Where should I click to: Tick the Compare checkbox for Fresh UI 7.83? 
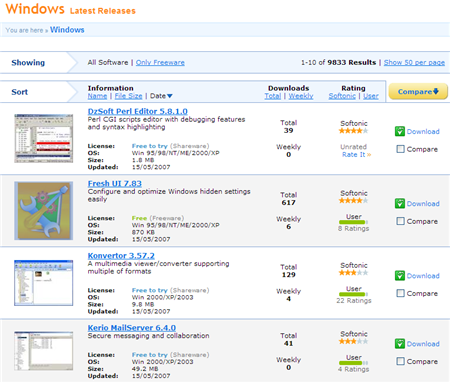point(400,221)
